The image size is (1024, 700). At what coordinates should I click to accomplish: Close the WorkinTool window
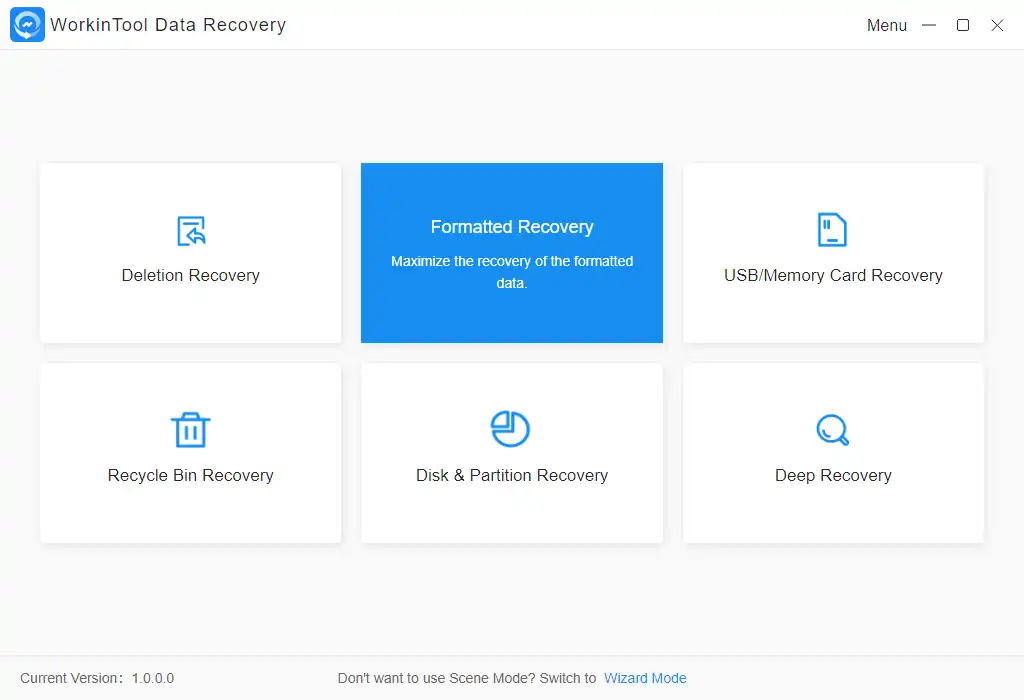tap(997, 25)
